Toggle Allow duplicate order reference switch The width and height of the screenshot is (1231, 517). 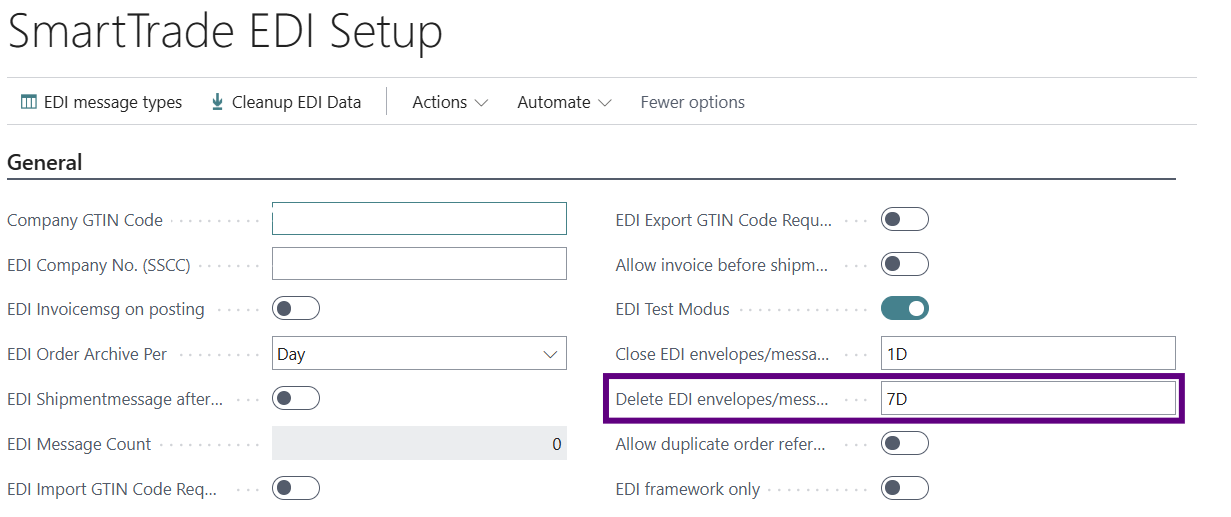(x=904, y=443)
